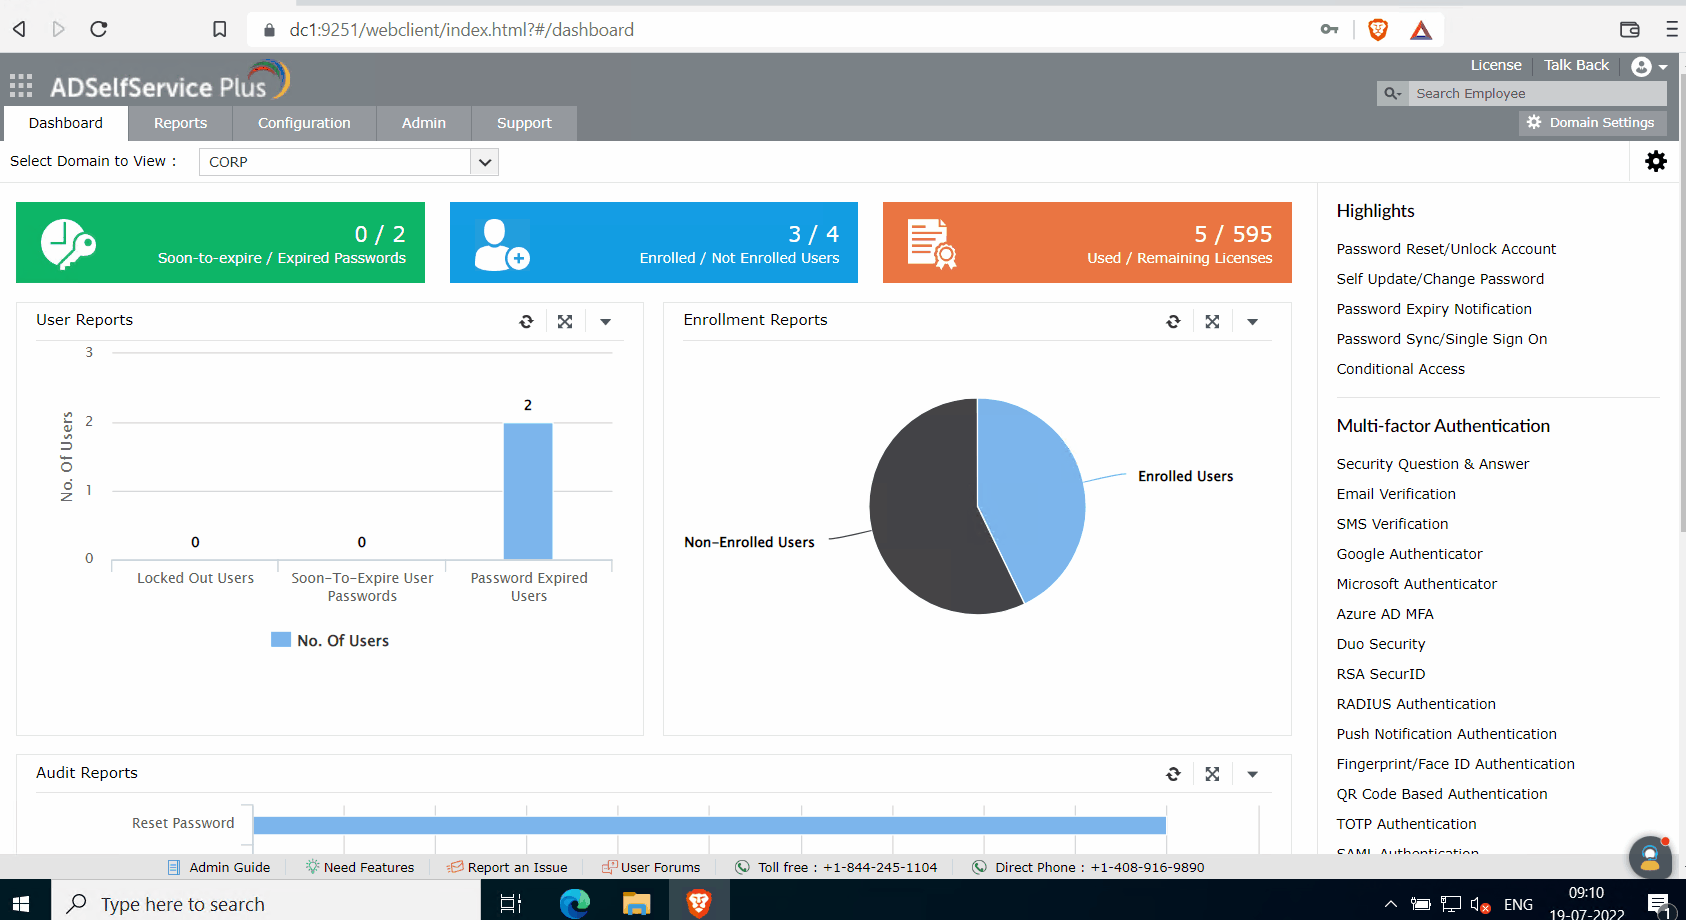The height and width of the screenshot is (920, 1686).
Task: Open the Brave Shields lion icon
Action: [x=1378, y=30]
